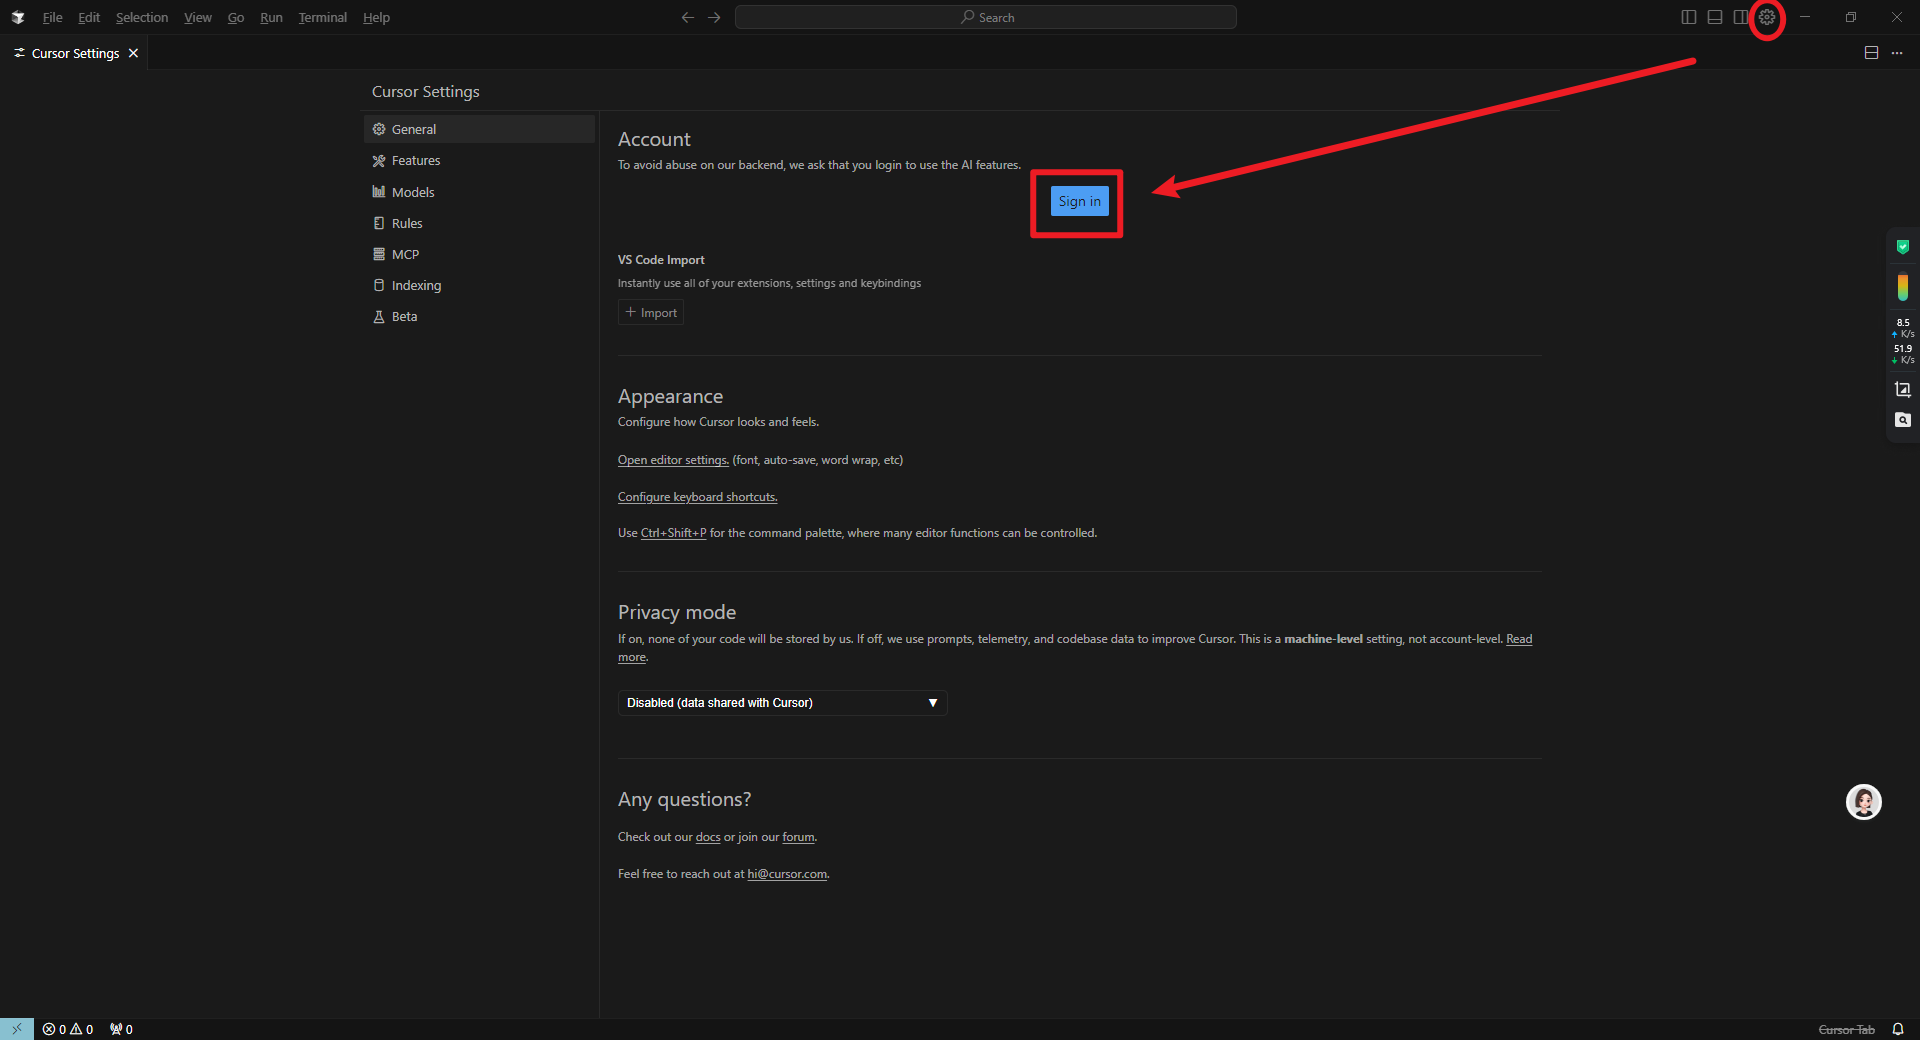
Task: Select the Models settings section
Action: click(479, 192)
